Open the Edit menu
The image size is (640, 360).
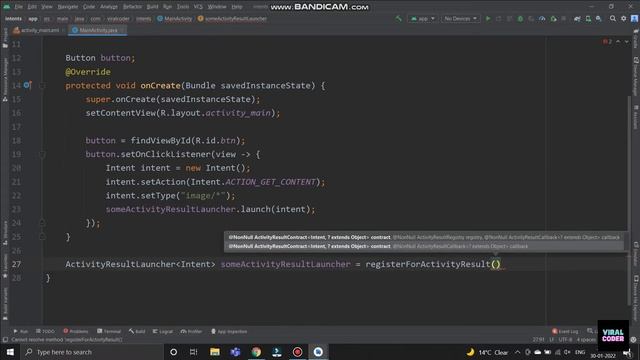click(x=32, y=7)
